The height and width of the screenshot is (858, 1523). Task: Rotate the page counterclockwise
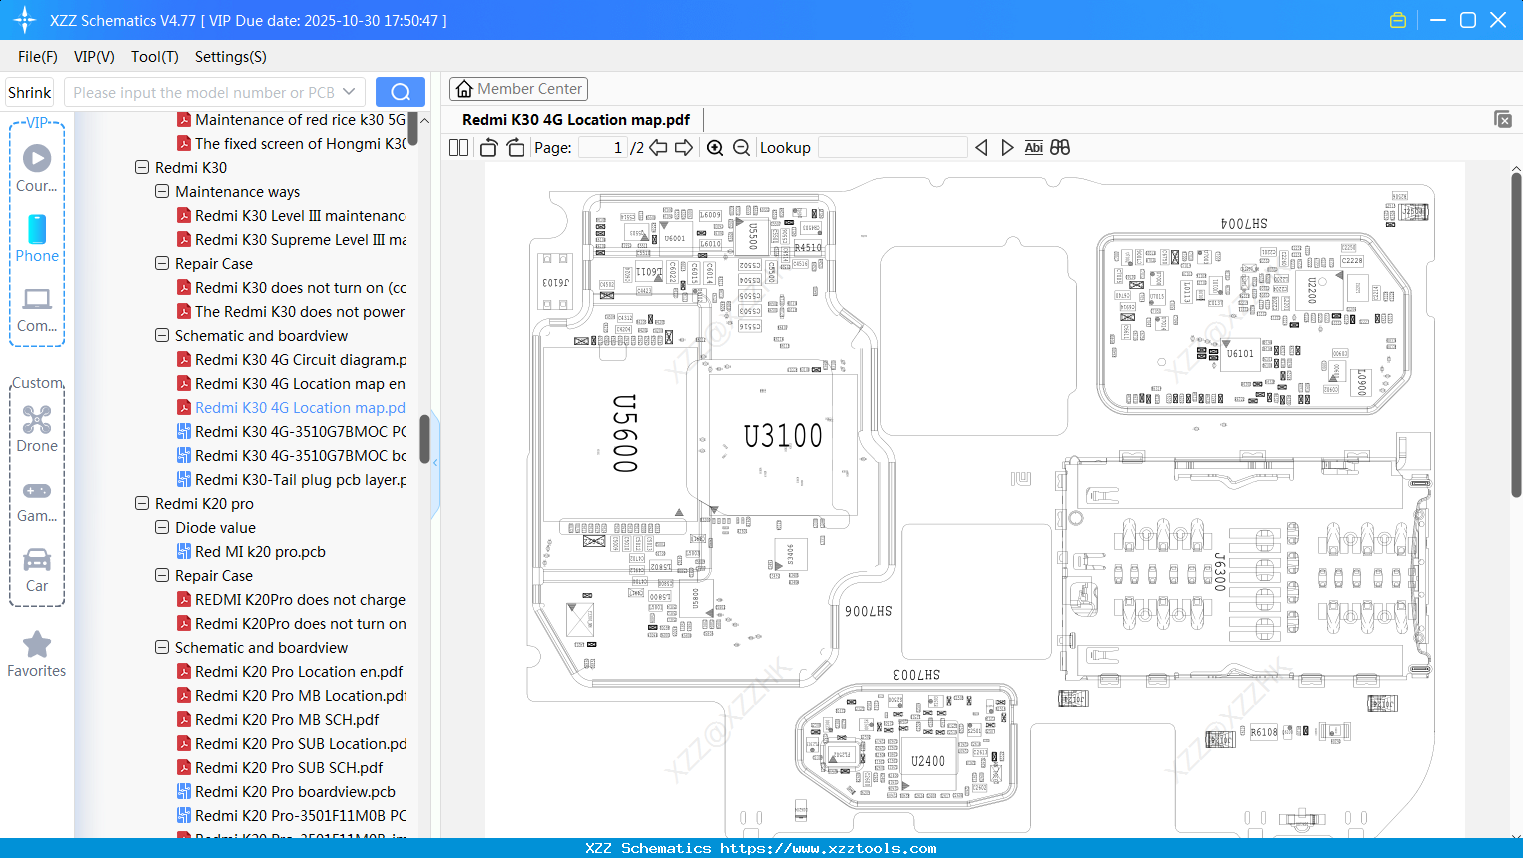click(487, 146)
